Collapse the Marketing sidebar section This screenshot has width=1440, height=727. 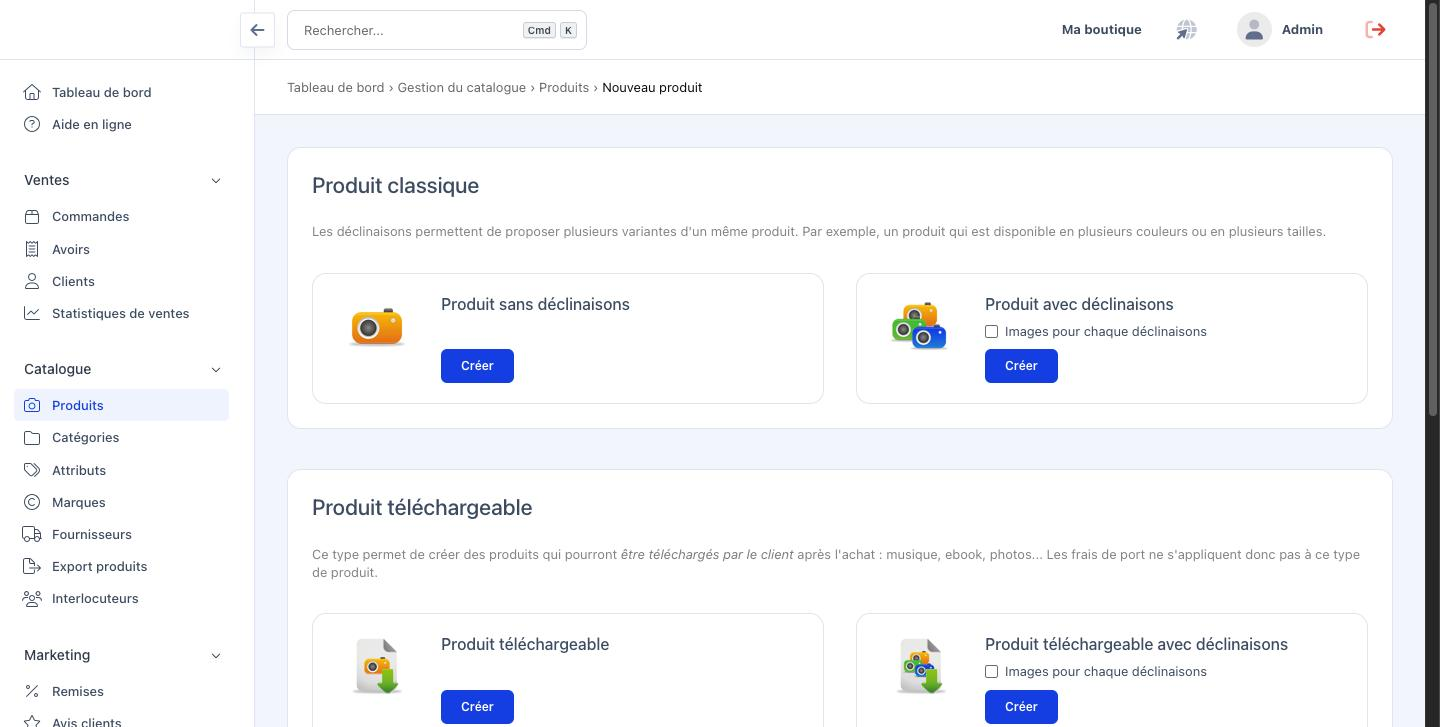(216, 656)
